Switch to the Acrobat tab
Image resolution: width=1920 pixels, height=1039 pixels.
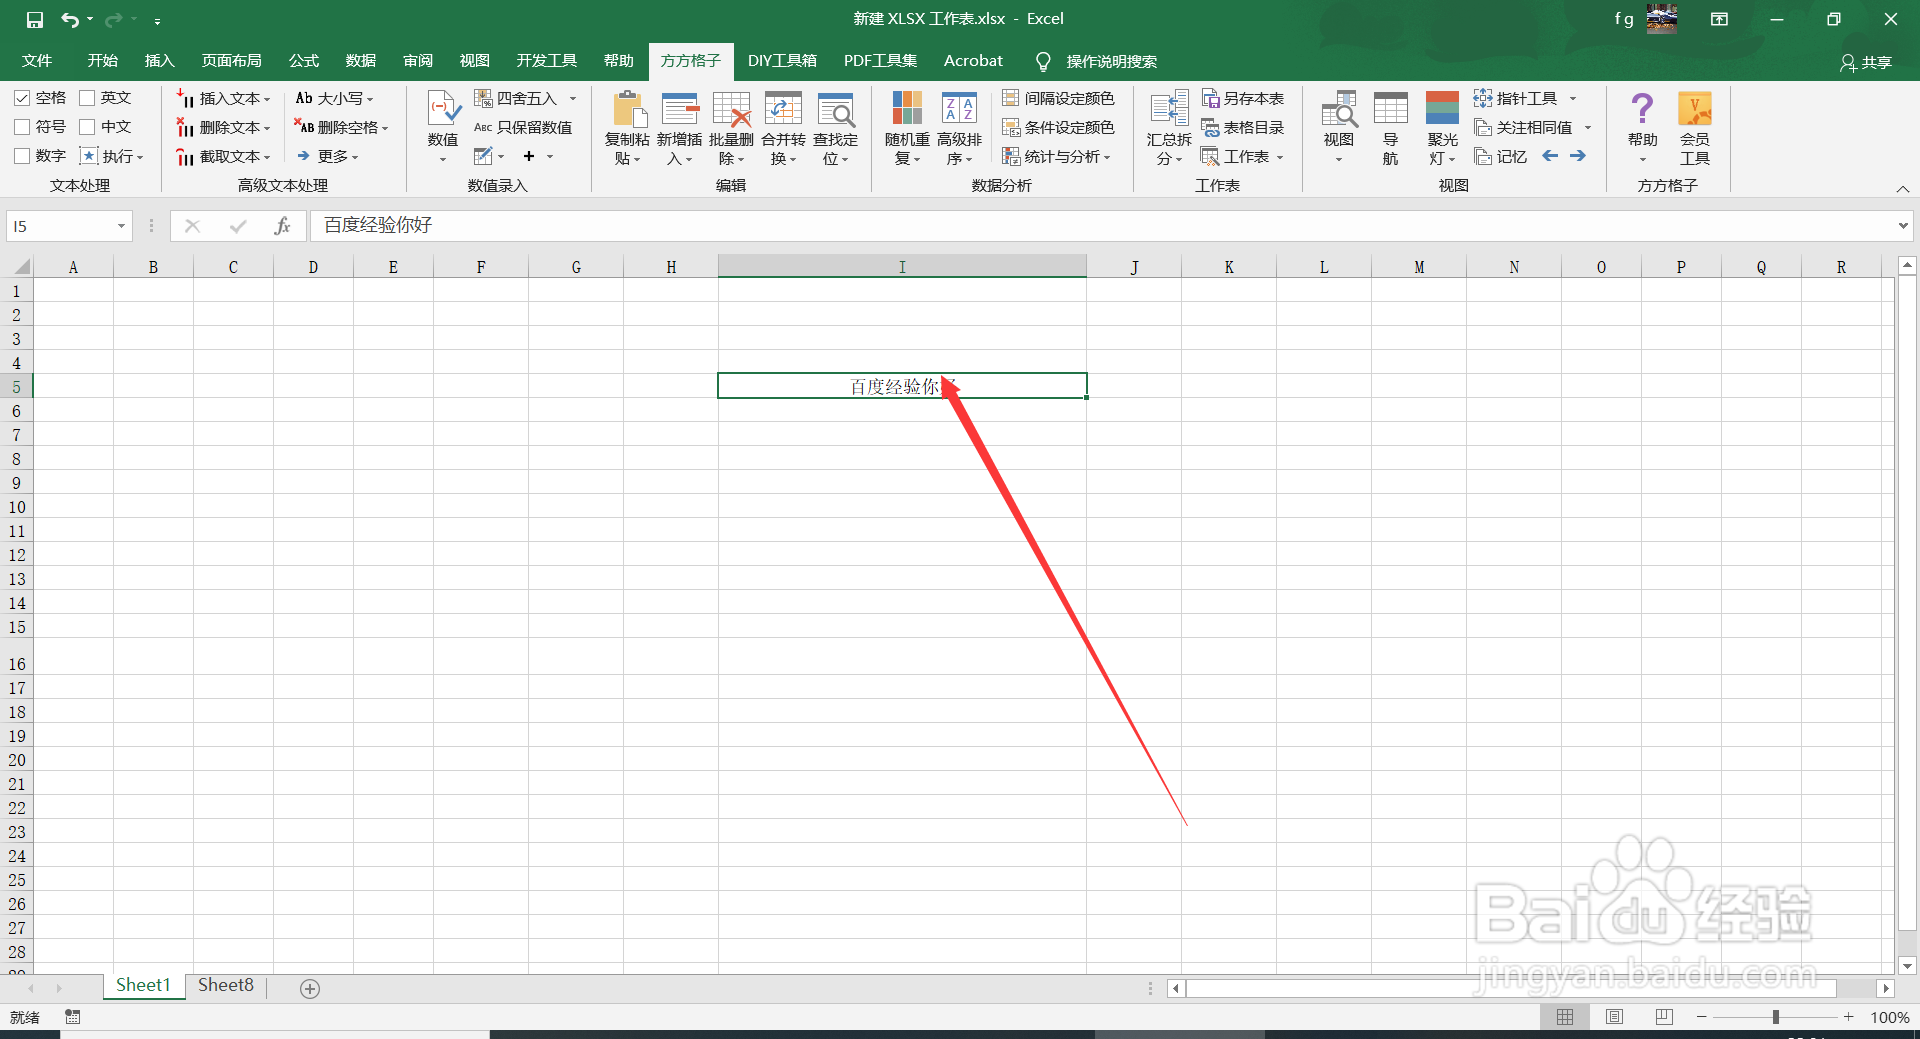pyautogui.click(x=973, y=61)
